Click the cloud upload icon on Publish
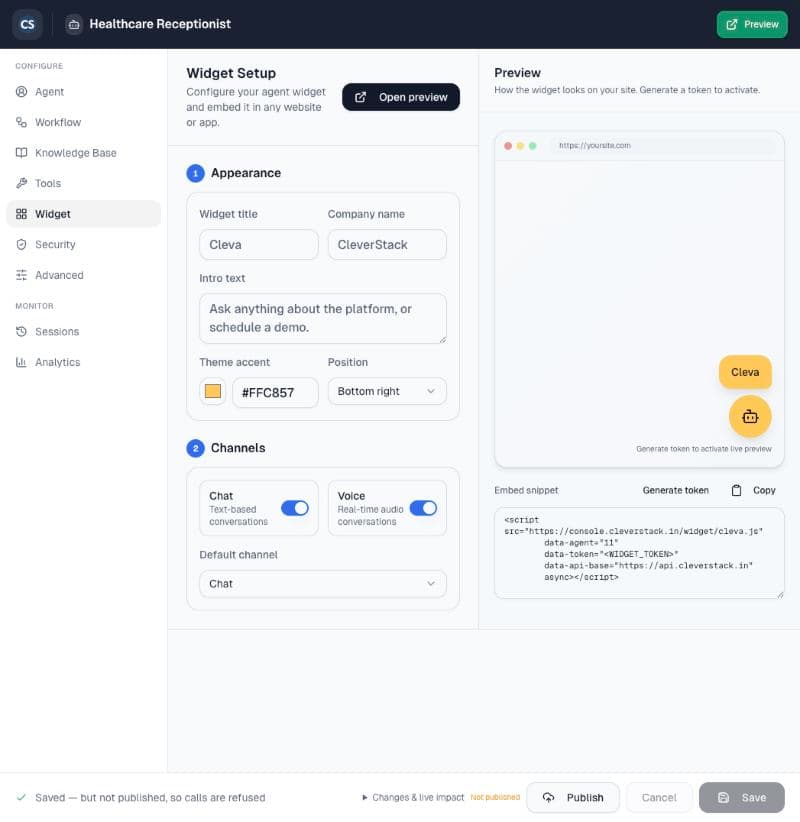The image size is (800, 822). point(548,797)
